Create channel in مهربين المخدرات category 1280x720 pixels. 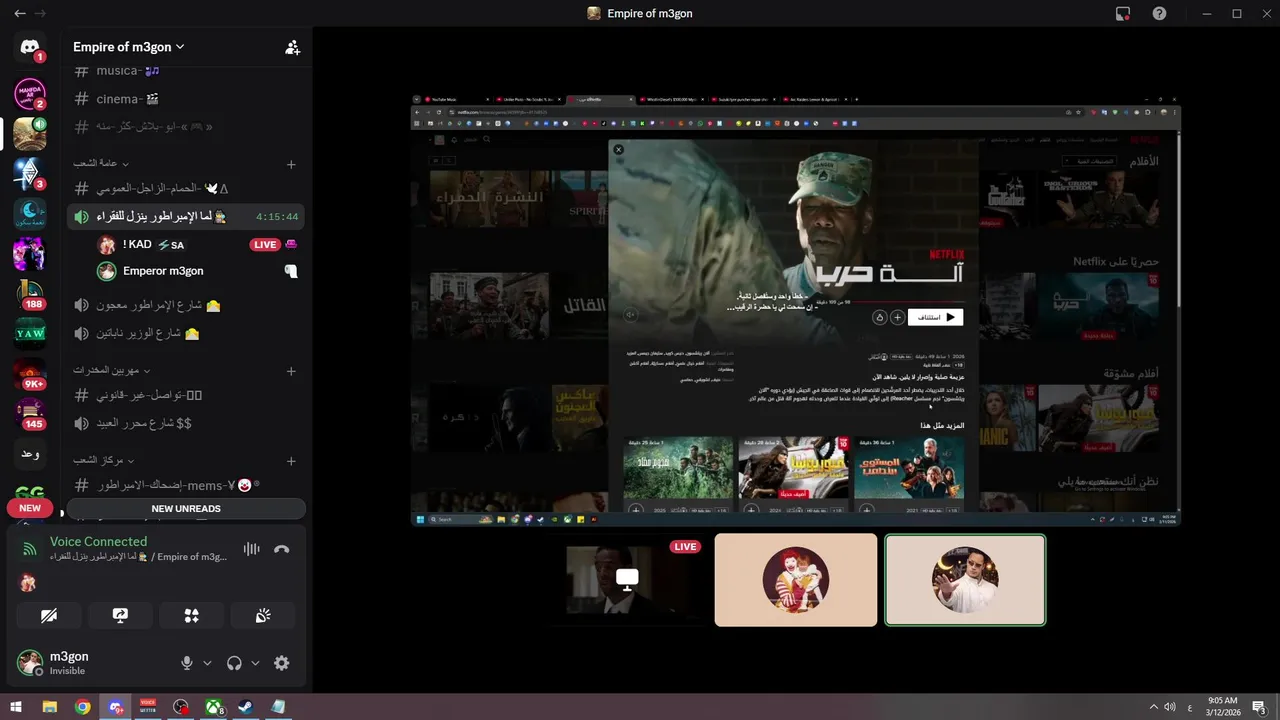coord(291,371)
